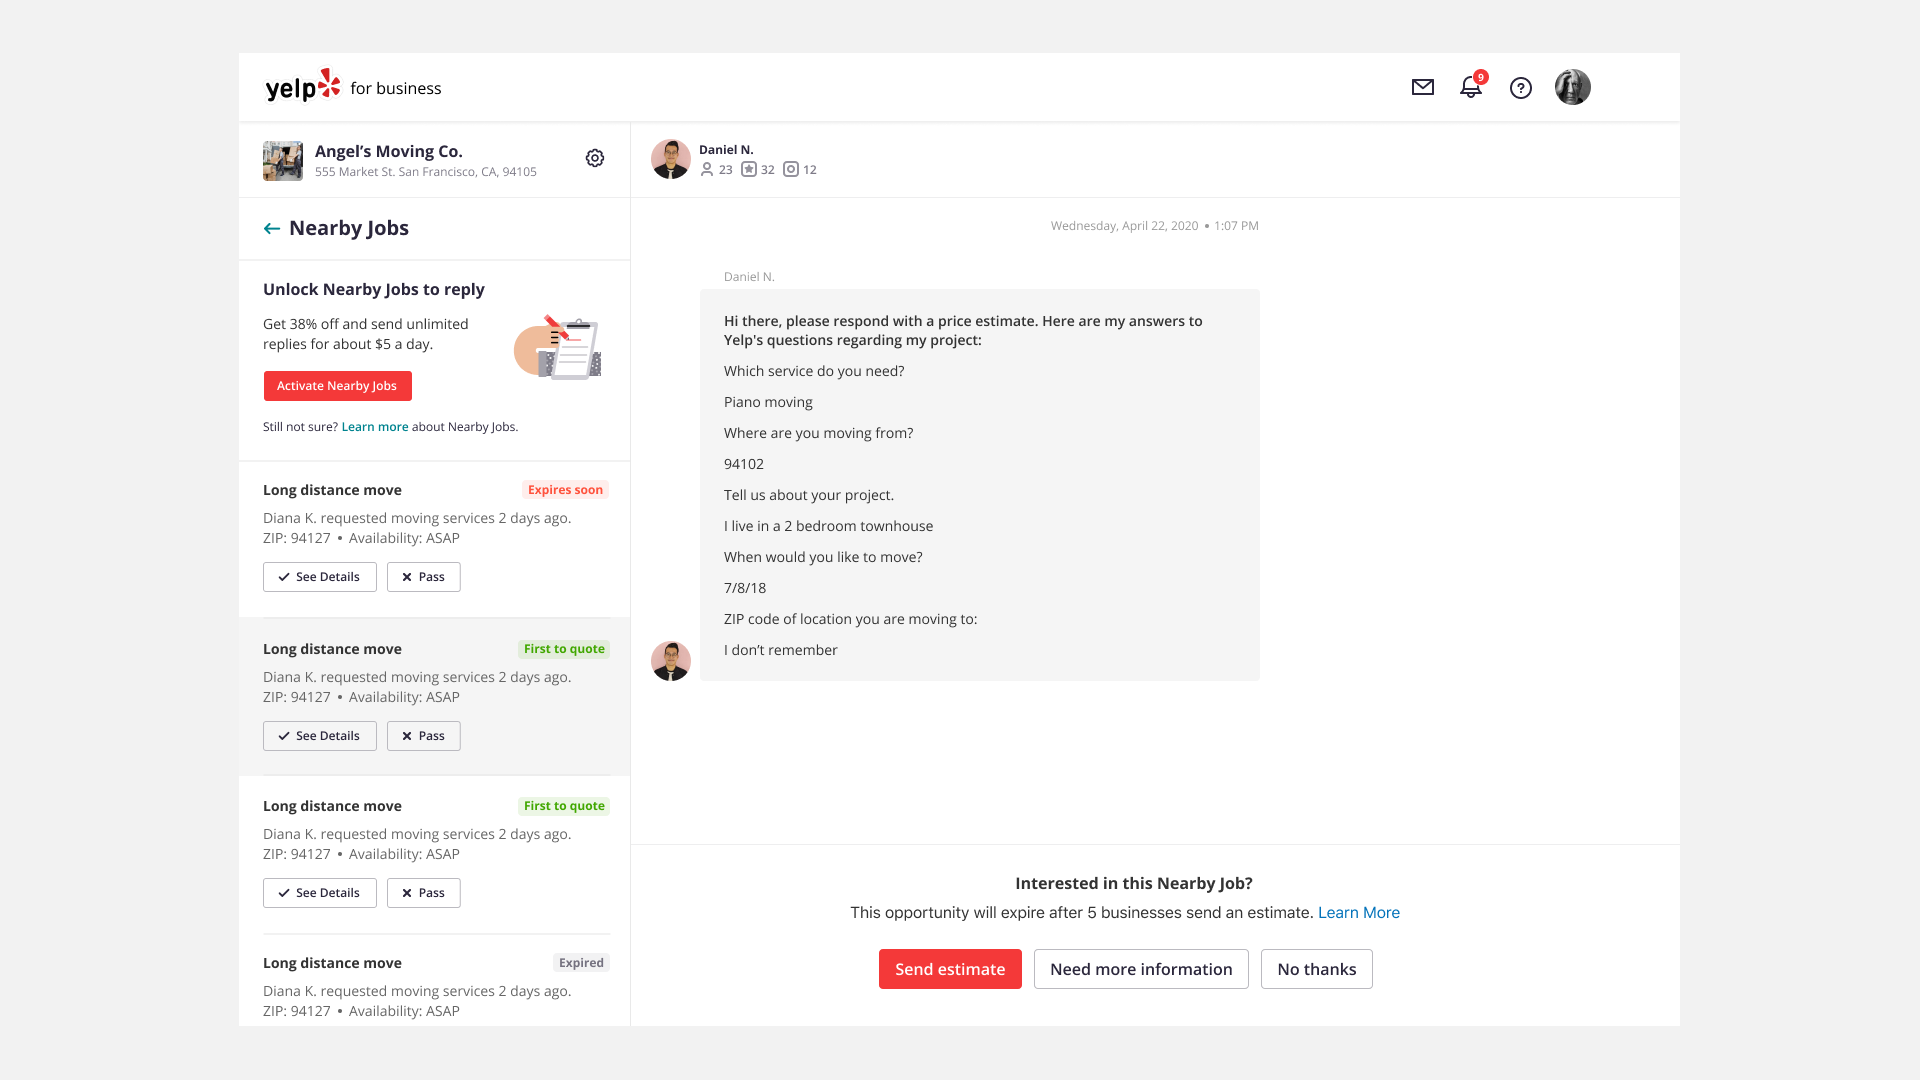This screenshot has width=1920, height=1080.
Task: Open business settings gear icon
Action: 595,158
